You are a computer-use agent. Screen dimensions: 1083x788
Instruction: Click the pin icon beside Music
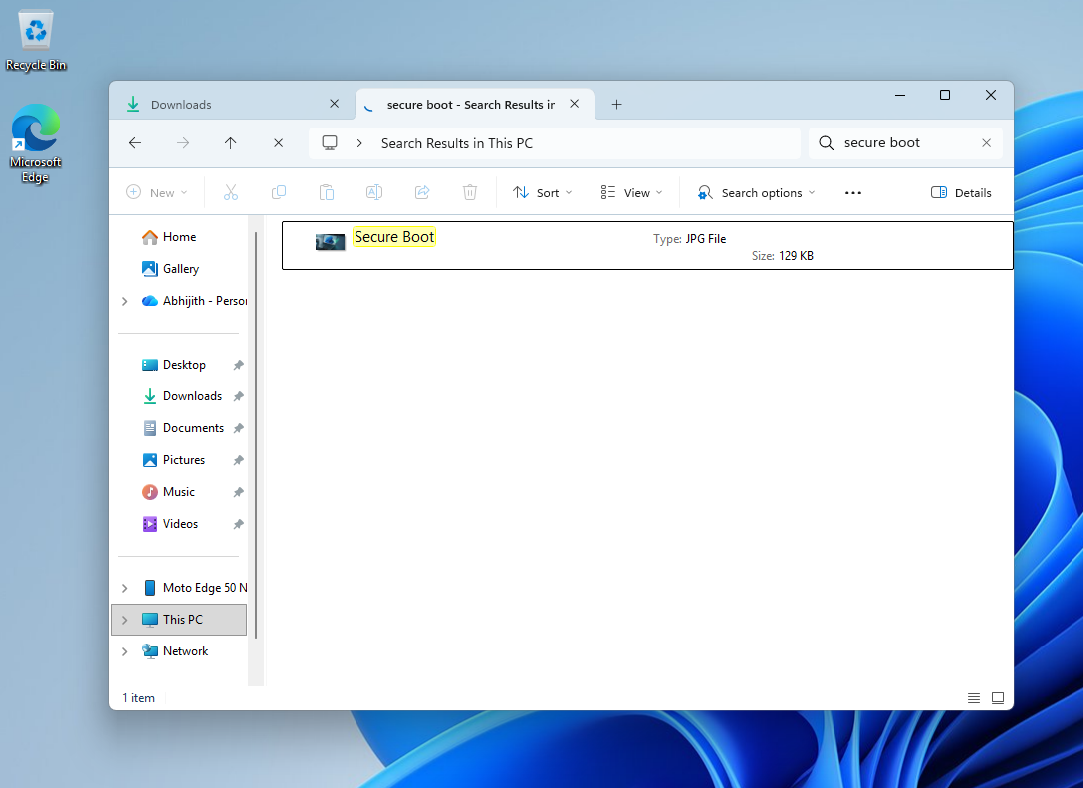[x=238, y=492]
